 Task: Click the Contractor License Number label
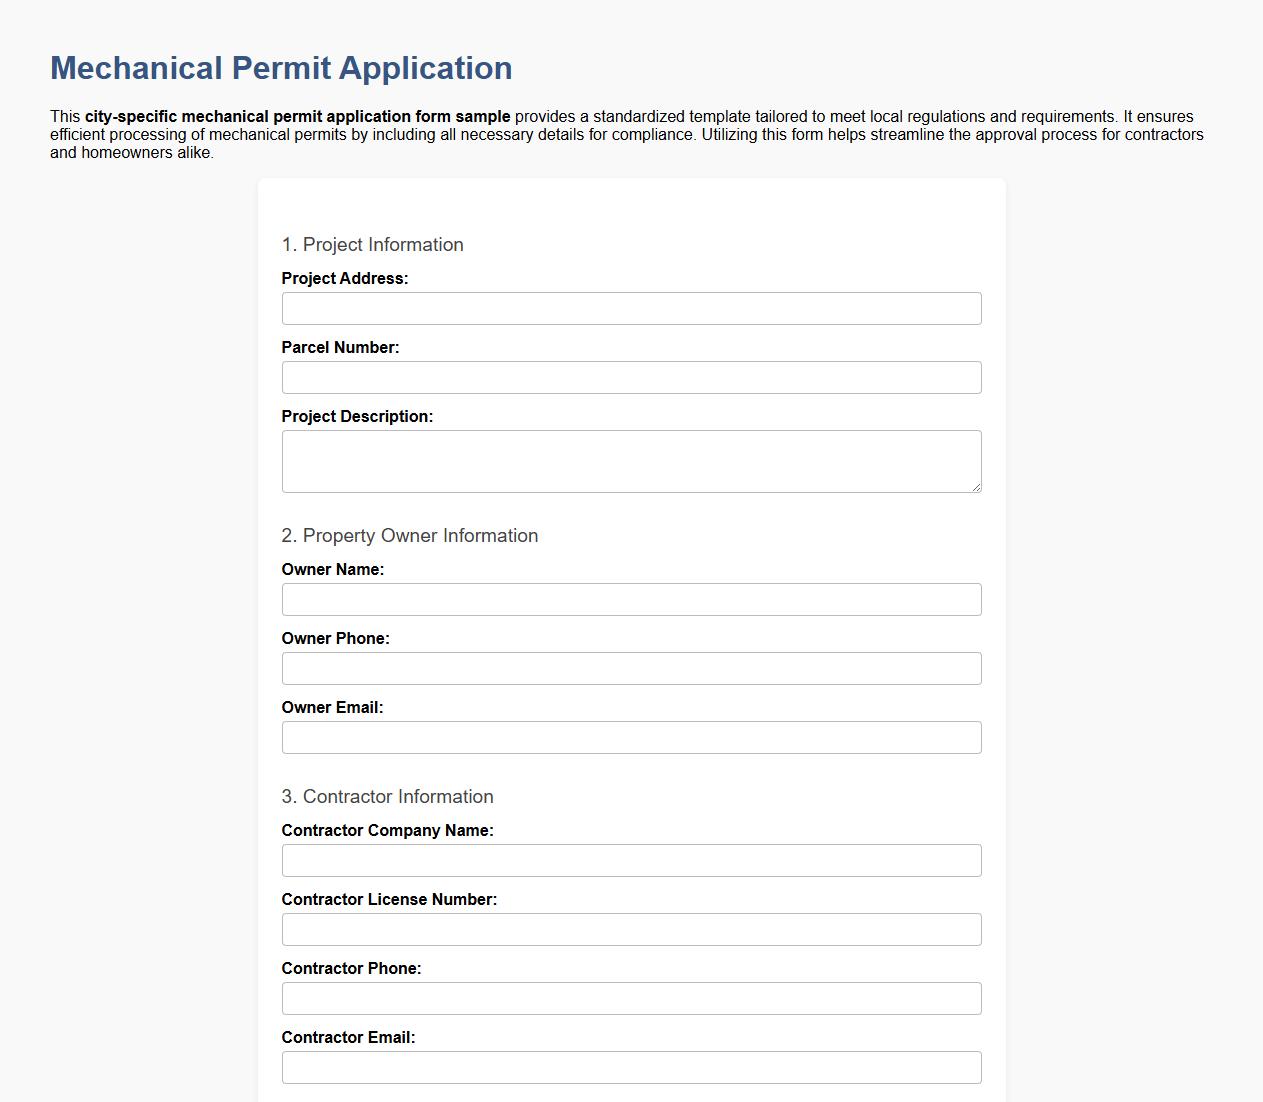[x=389, y=899]
